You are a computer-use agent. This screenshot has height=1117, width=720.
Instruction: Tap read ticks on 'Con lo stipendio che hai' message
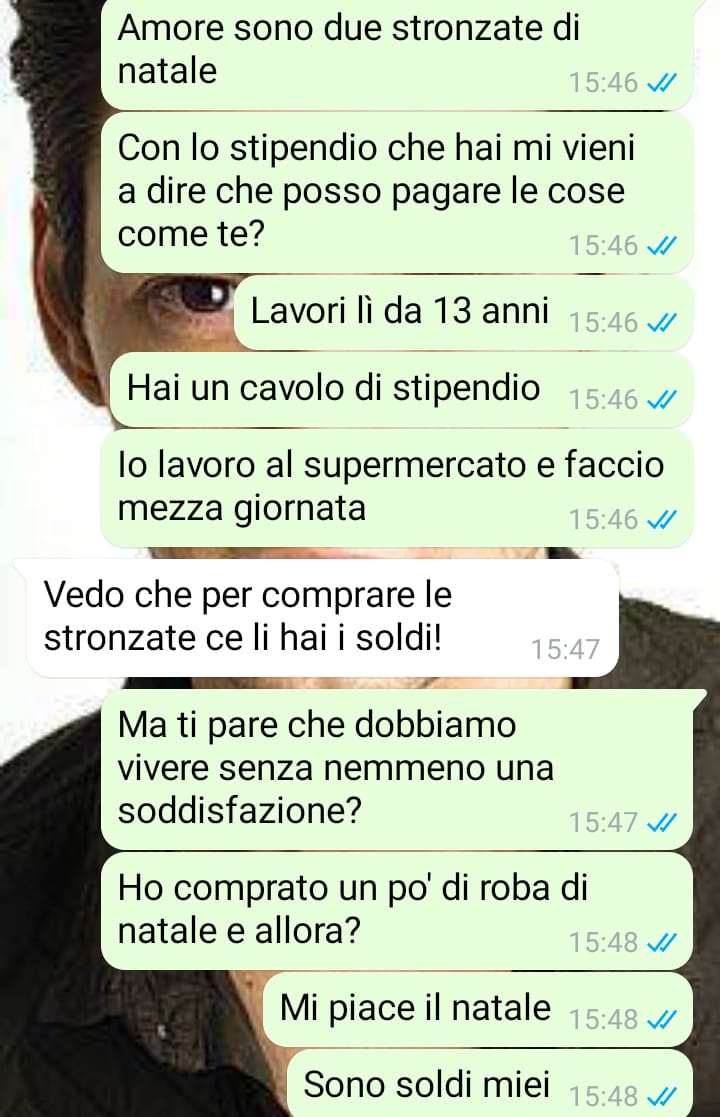661,246
